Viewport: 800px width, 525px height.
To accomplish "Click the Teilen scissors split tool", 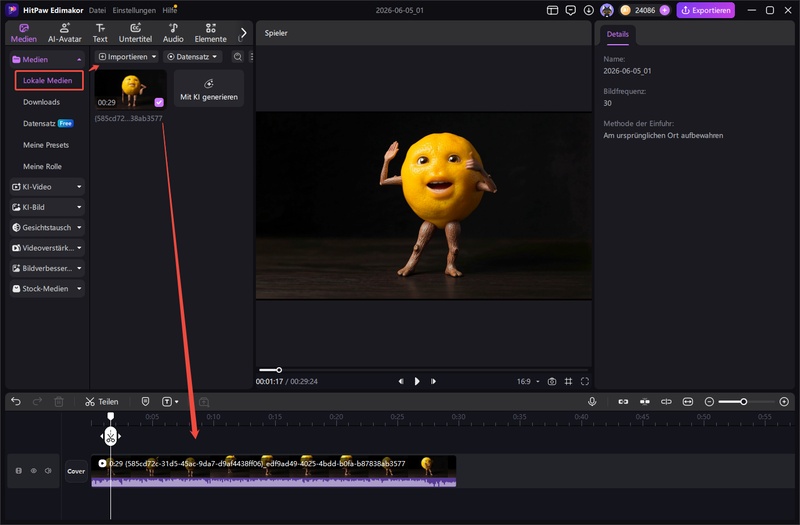I will (102, 402).
